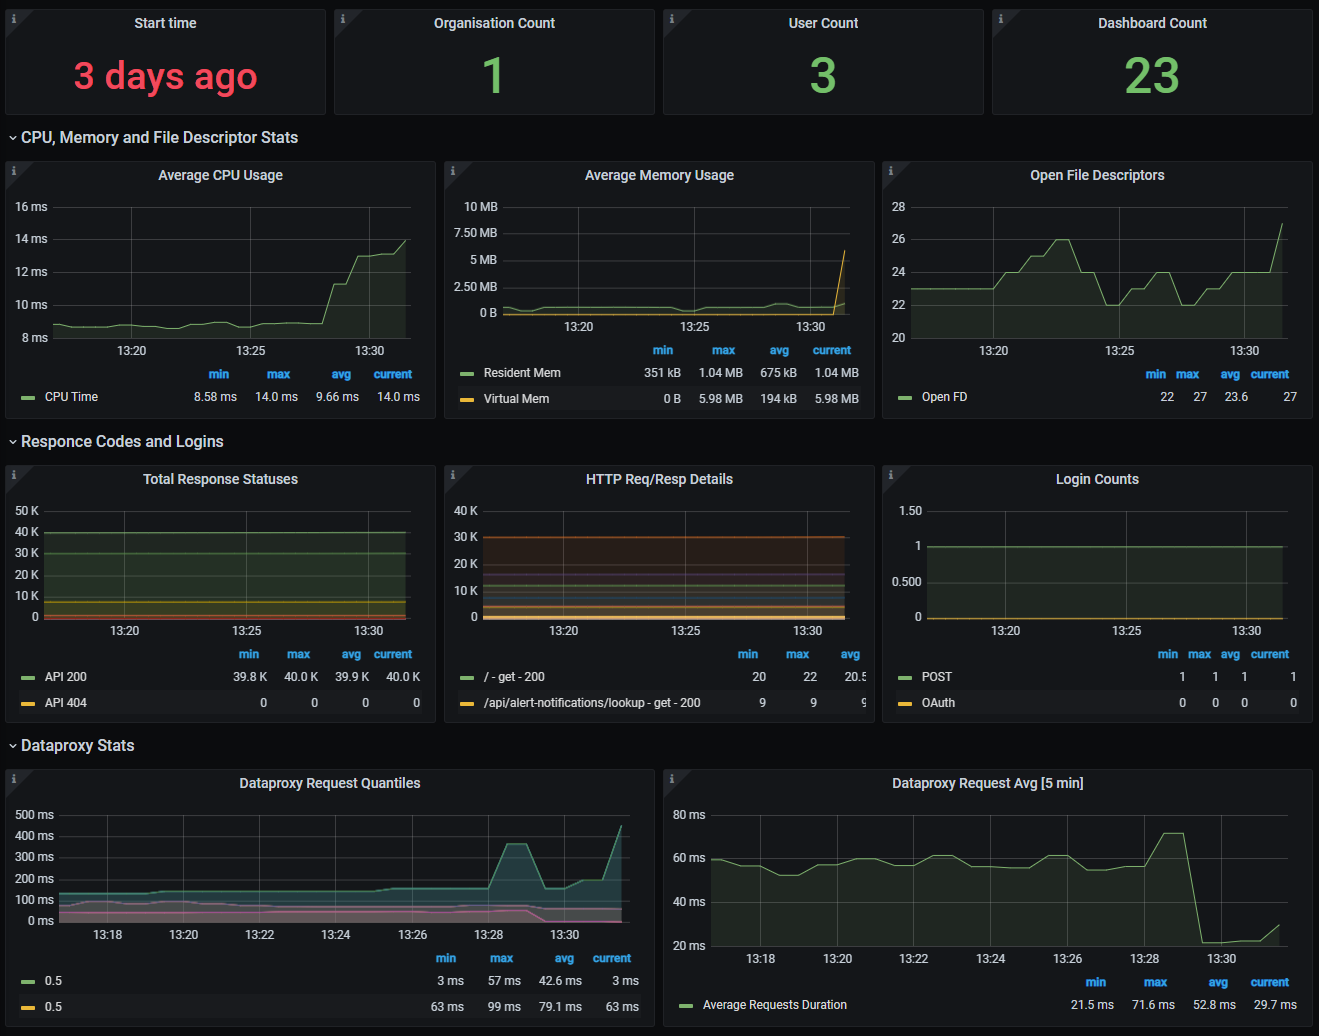The height and width of the screenshot is (1036, 1319).
Task: Toggle the API 404 series in legend
Action: pos(65,703)
